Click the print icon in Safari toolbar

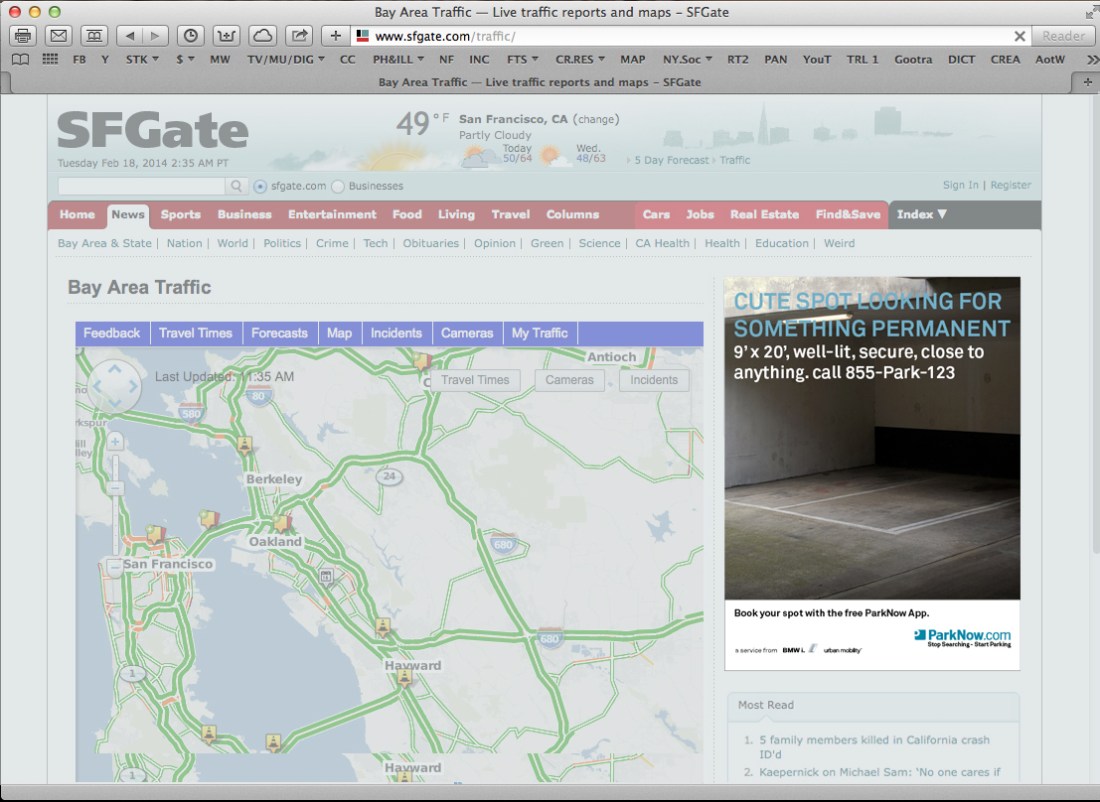click(x=23, y=36)
